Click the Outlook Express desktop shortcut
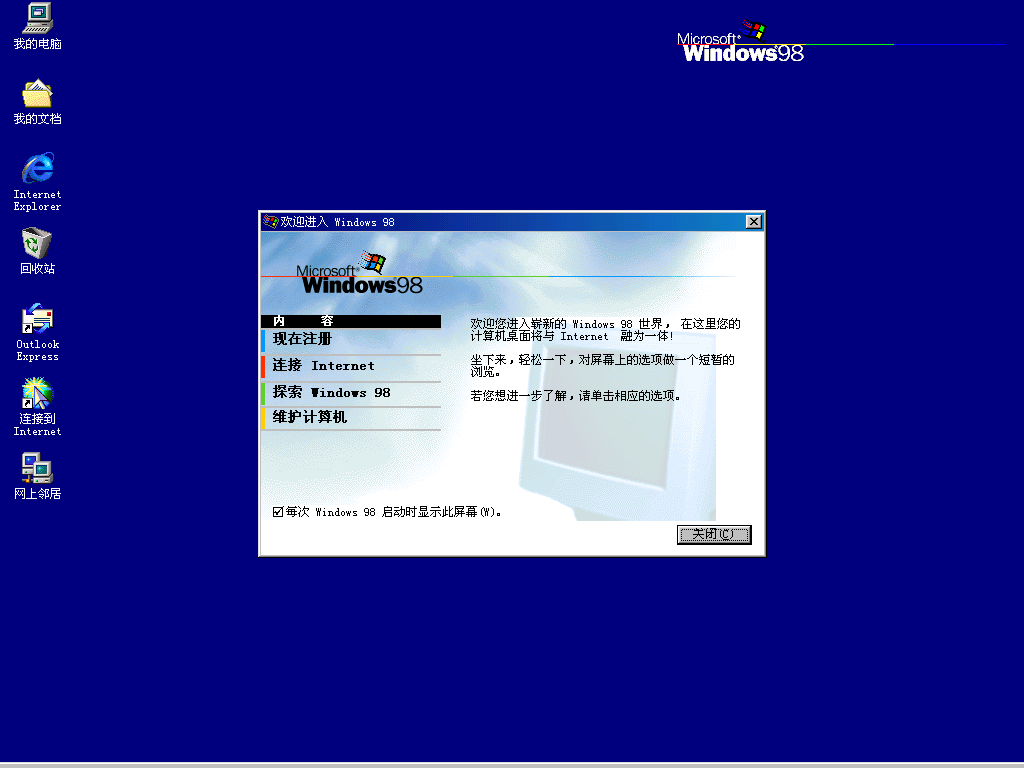Screen dimensions: 1024x768 click(37, 320)
